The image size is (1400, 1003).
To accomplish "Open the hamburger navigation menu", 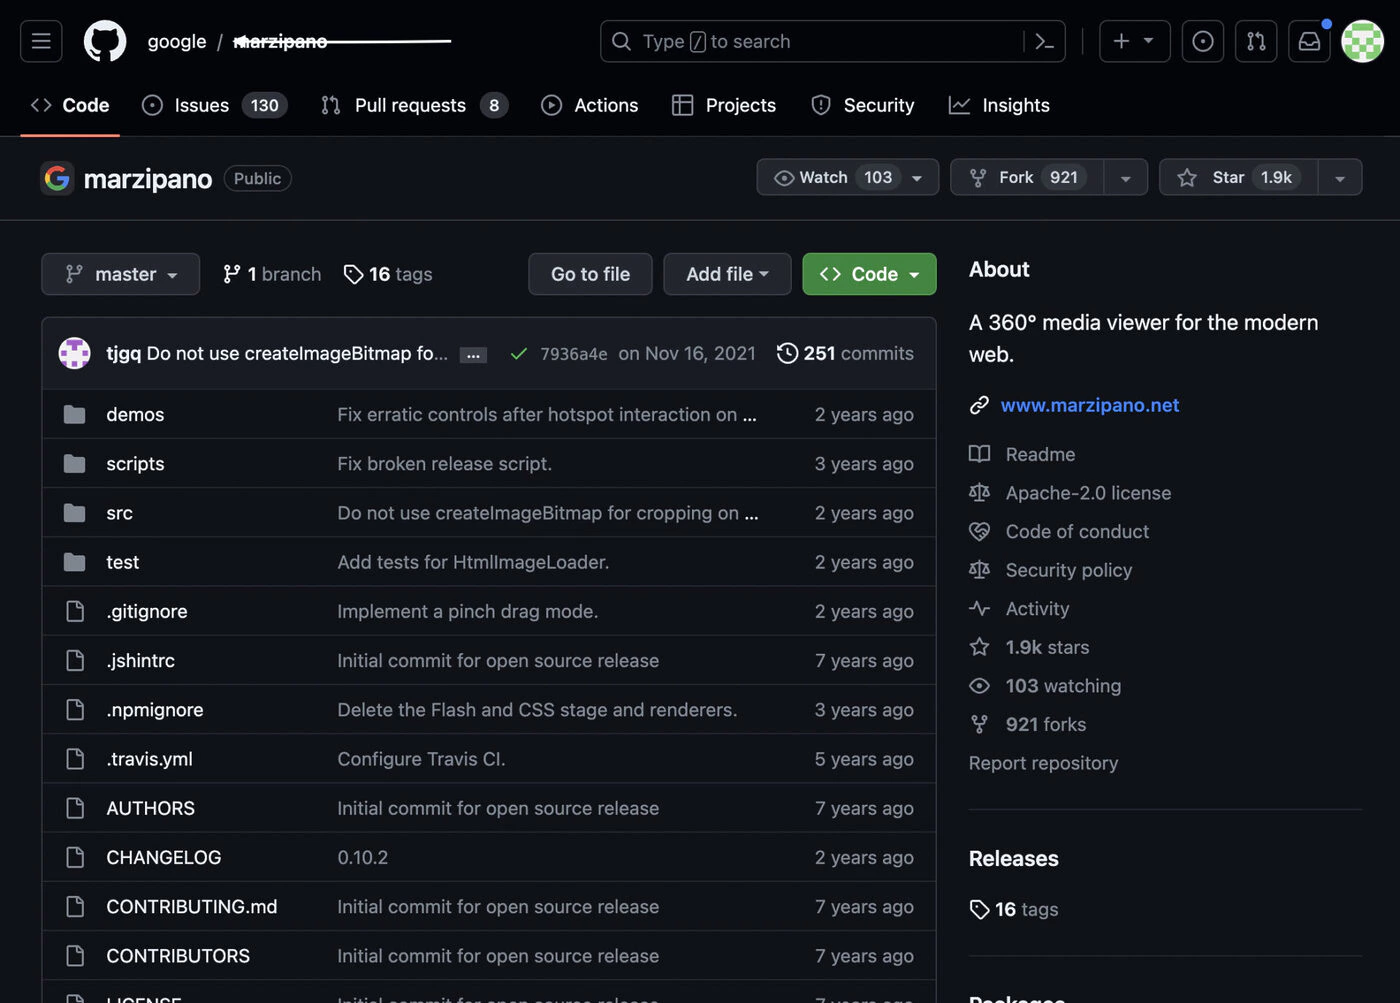I will (x=41, y=41).
